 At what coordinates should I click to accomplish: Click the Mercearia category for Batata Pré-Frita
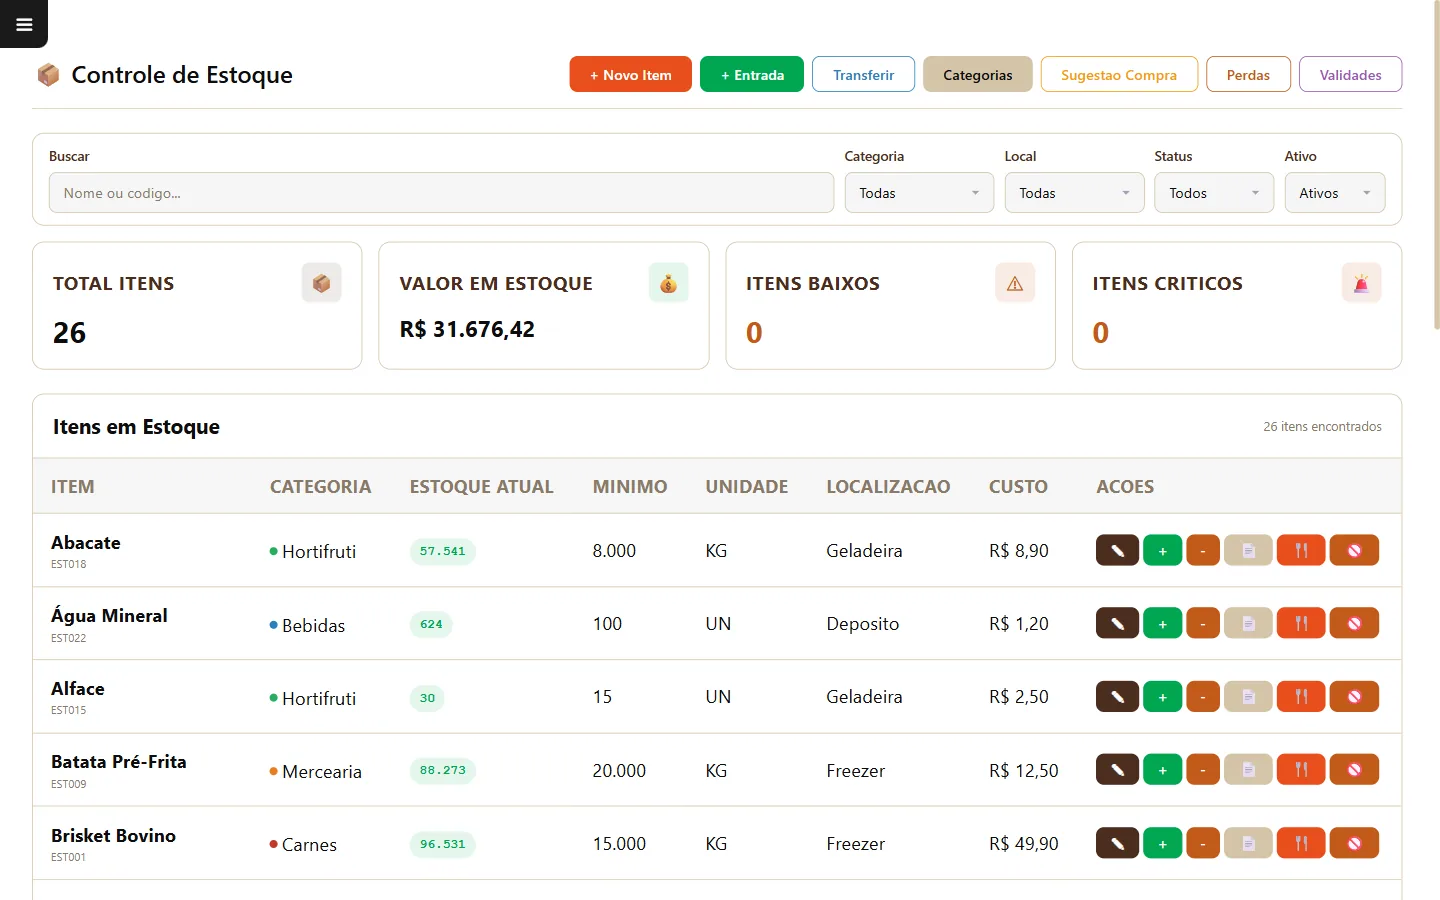pyautogui.click(x=321, y=771)
